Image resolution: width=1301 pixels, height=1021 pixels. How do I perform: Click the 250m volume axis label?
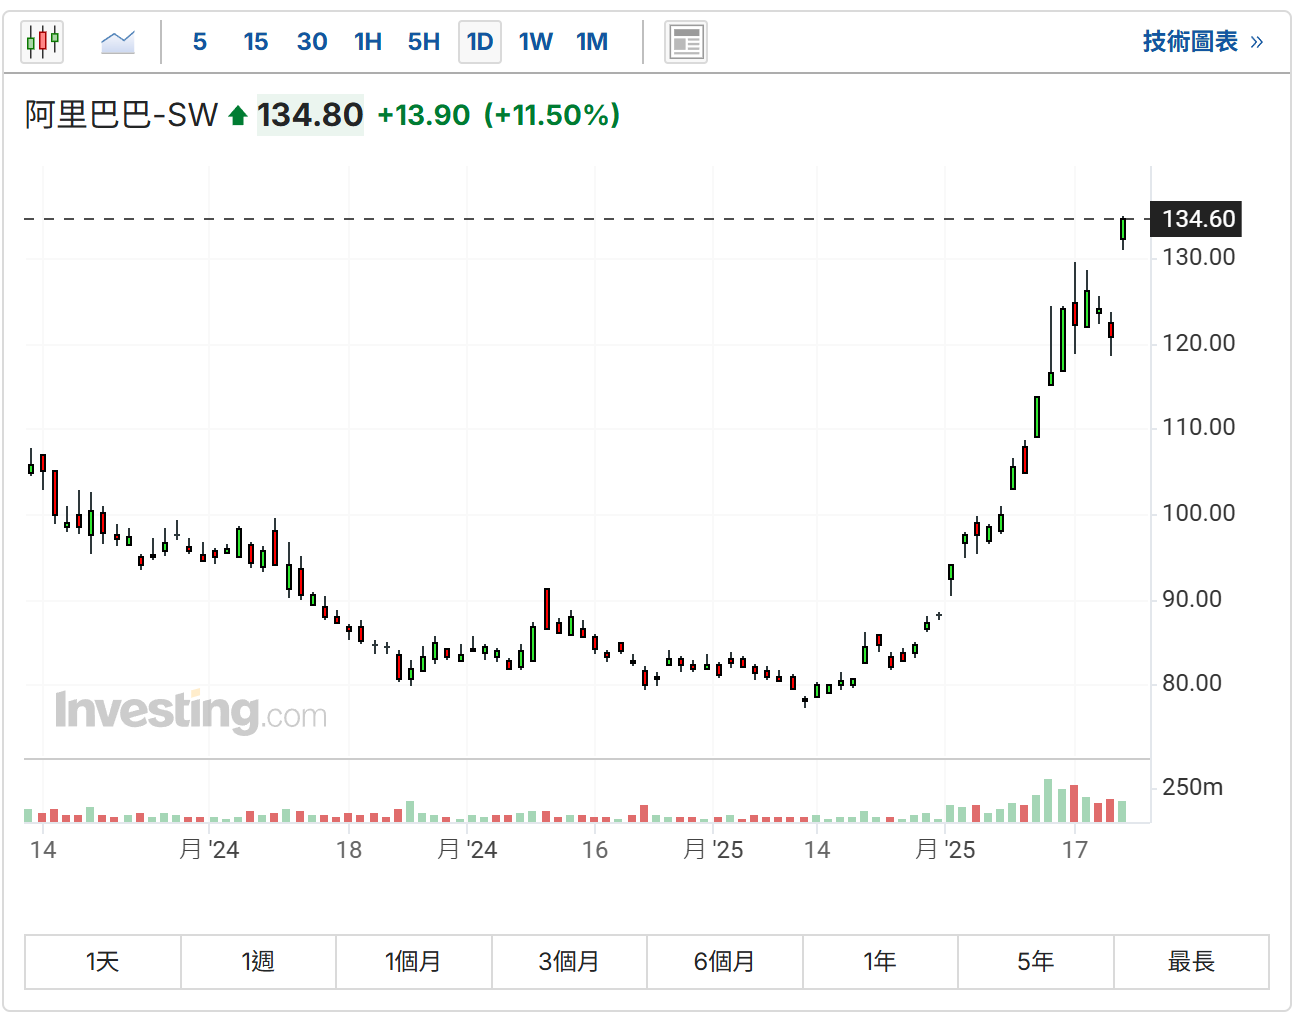click(x=1193, y=787)
